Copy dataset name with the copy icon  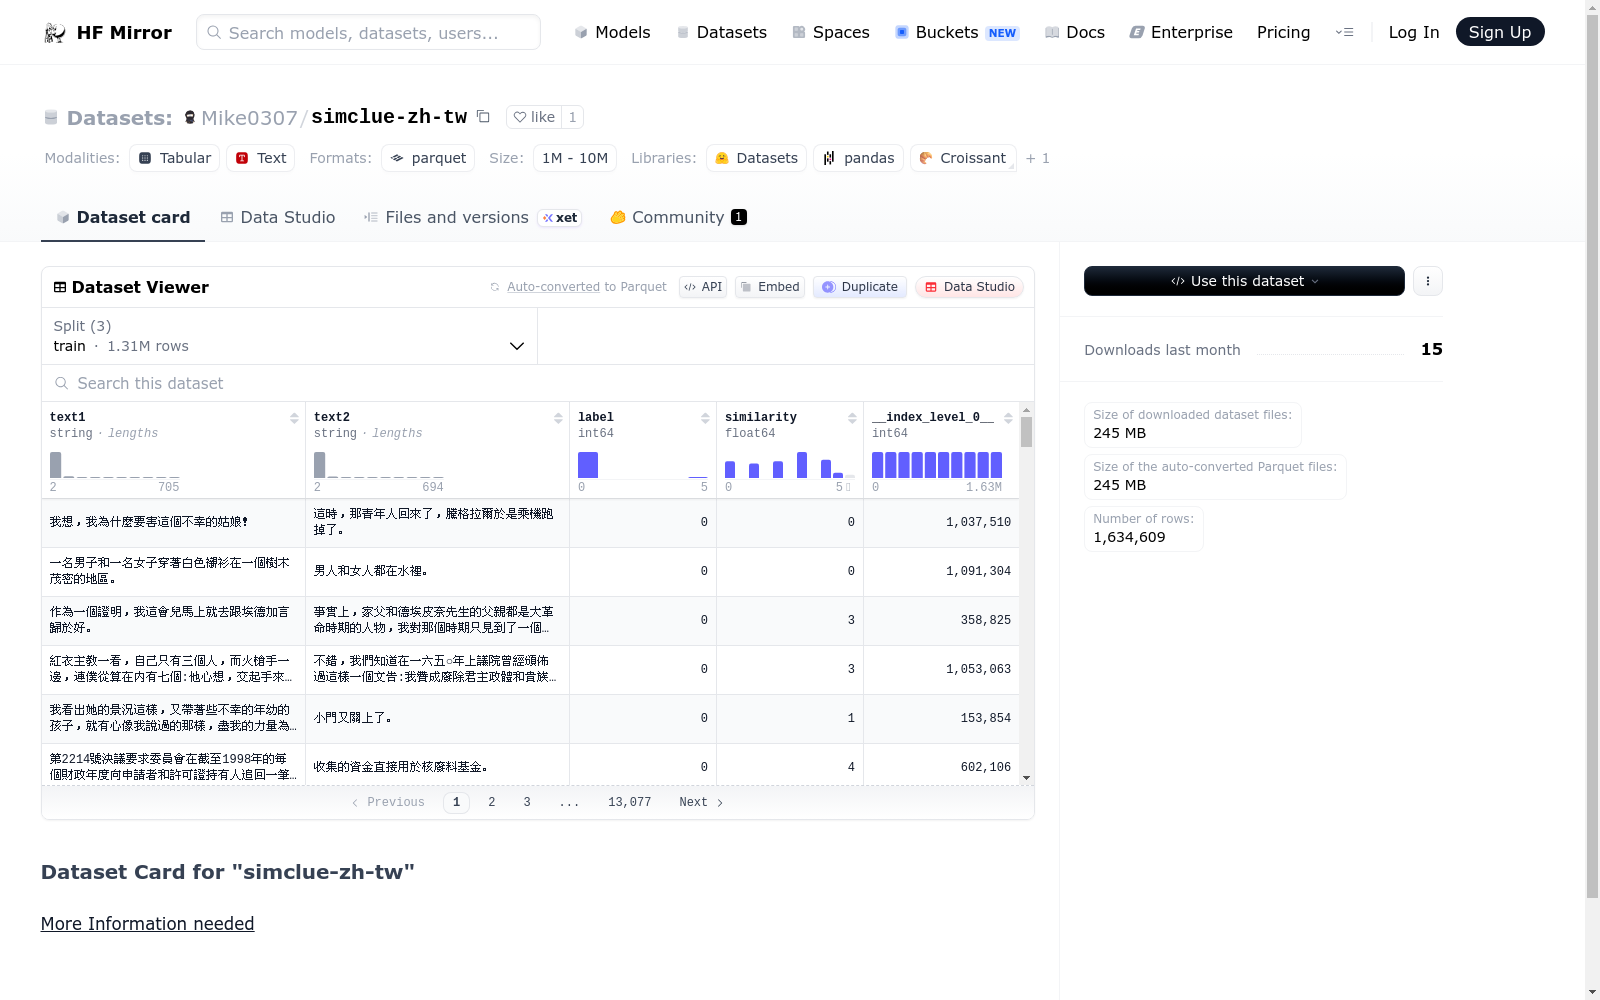[483, 117]
